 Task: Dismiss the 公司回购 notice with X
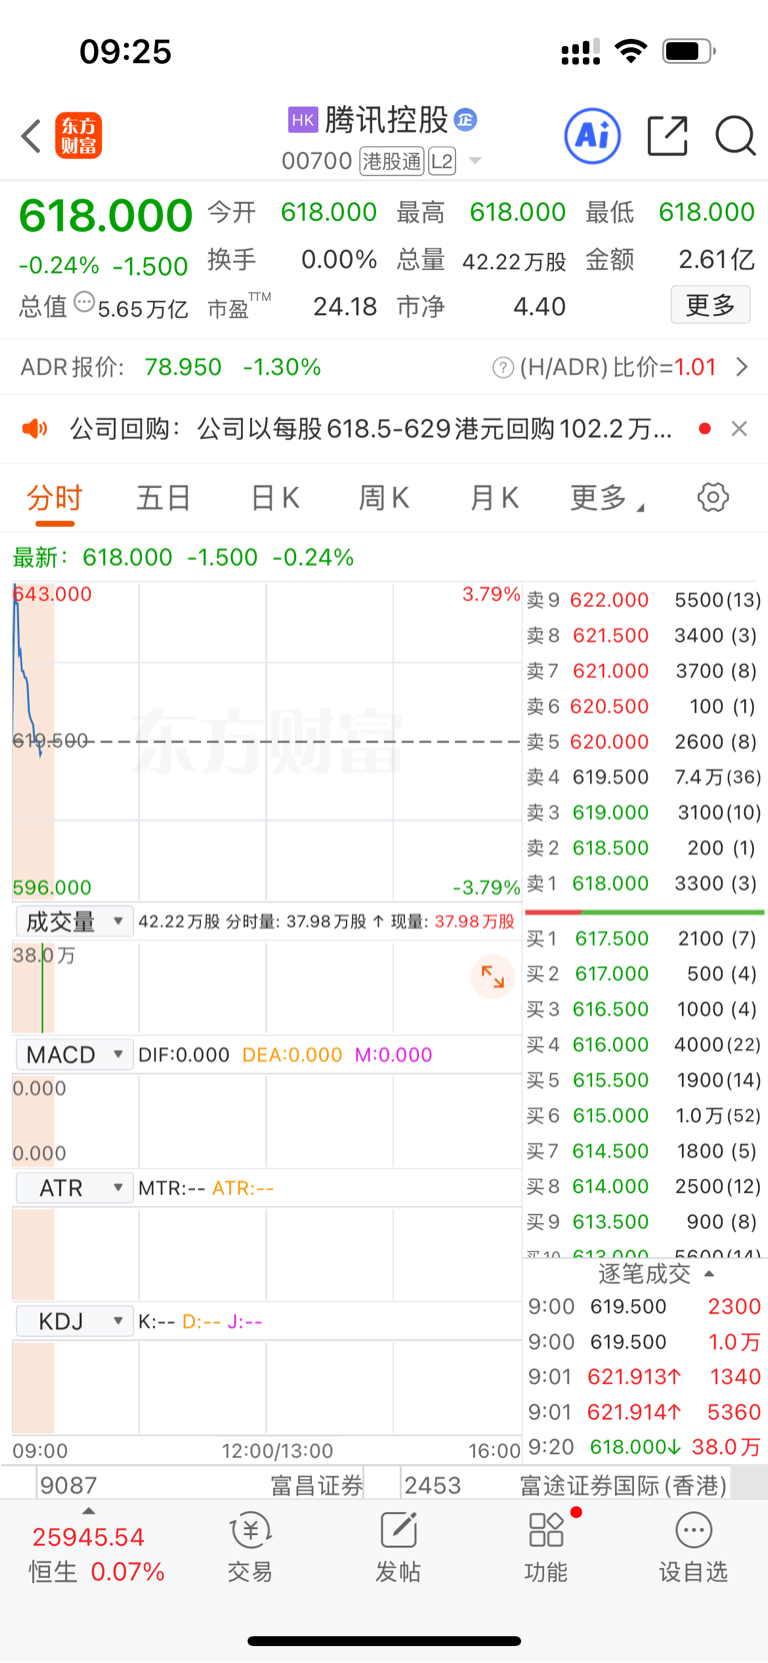739,429
